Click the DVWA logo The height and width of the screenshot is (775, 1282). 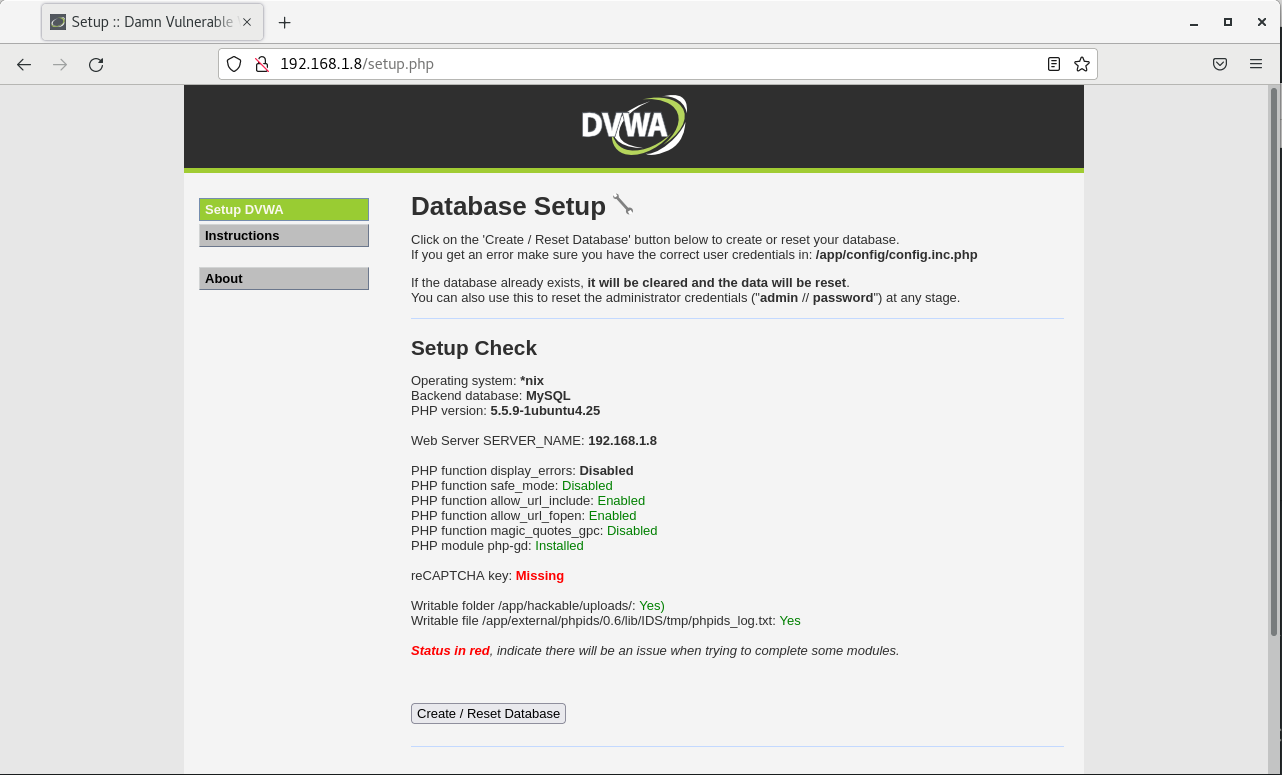633,124
